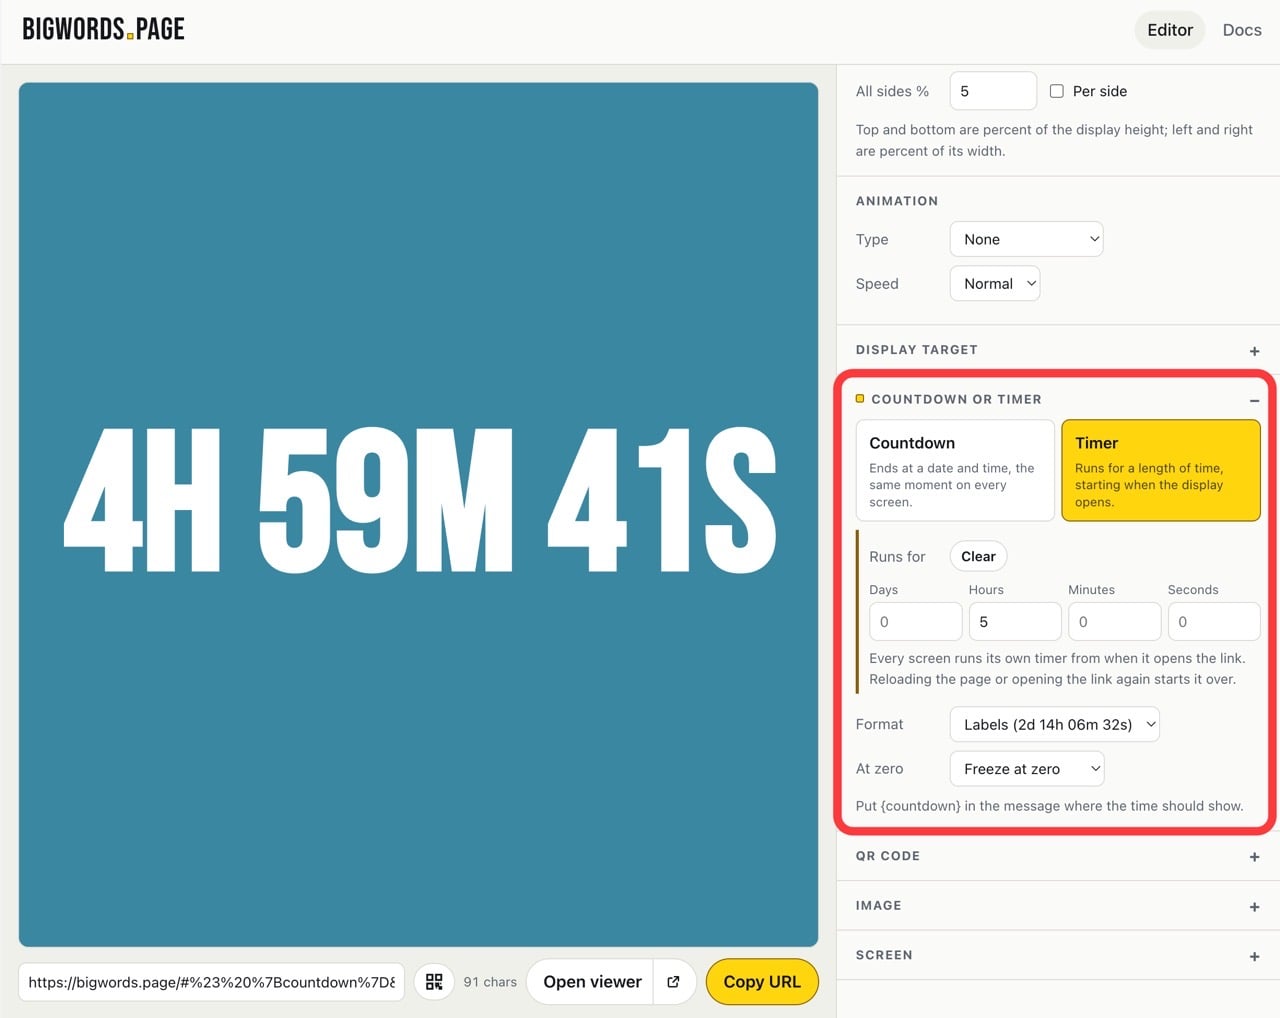Collapse Countdown or Timer section
The image size is (1280, 1018).
click(1254, 400)
